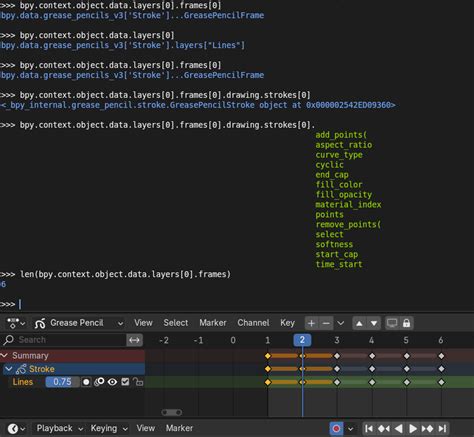Screen dimensions: 474x437
Task: Open the Key menu
Action: coord(287,323)
